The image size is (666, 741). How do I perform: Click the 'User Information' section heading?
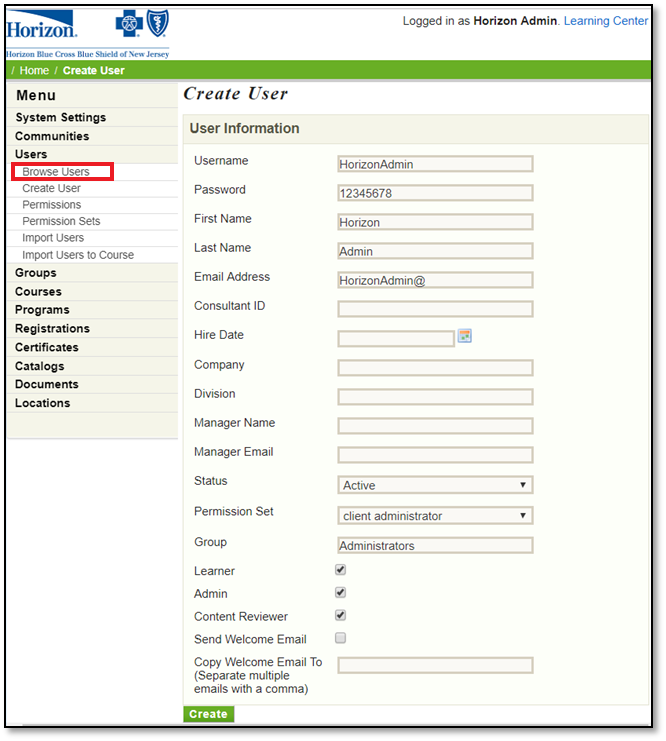(244, 129)
